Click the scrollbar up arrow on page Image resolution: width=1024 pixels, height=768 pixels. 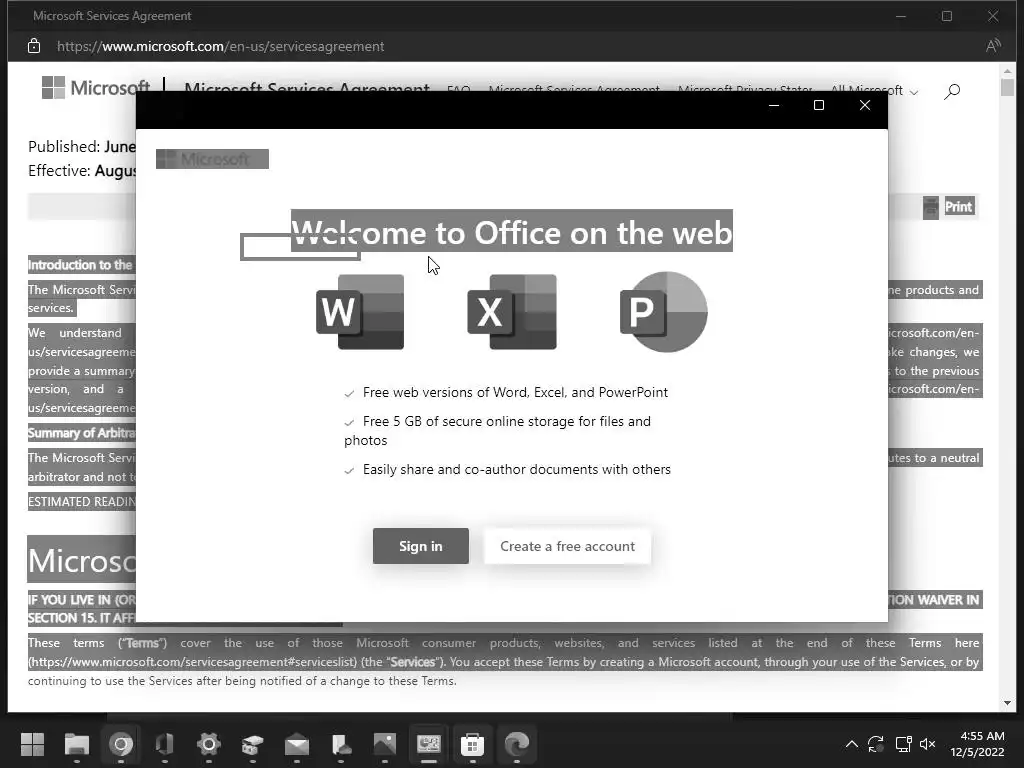[1007, 70]
